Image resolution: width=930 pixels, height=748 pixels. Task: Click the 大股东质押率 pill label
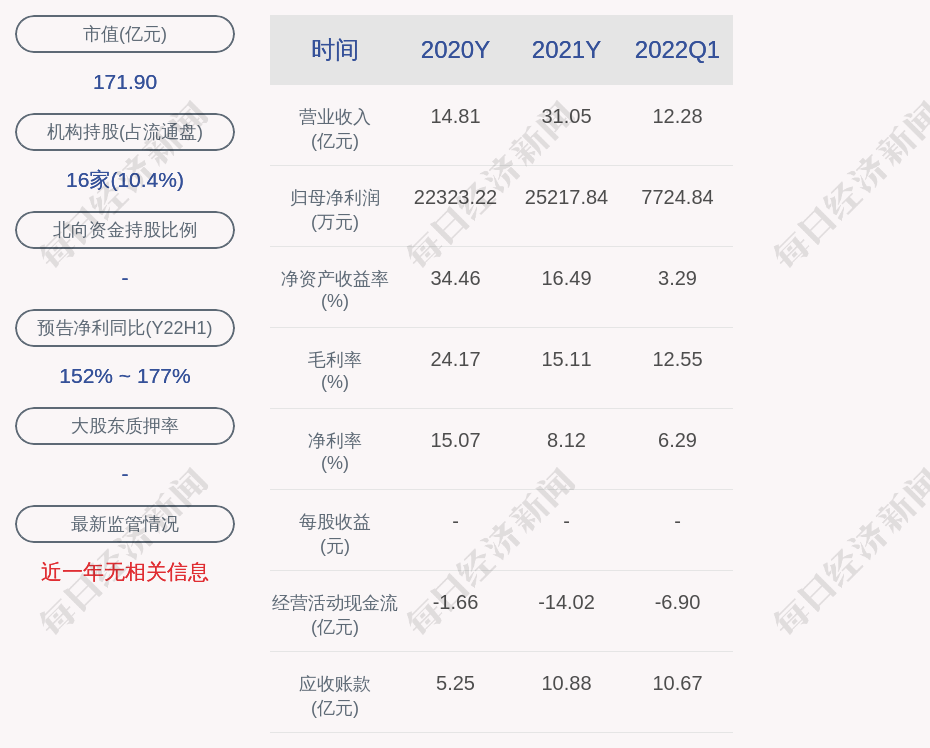(x=125, y=426)
